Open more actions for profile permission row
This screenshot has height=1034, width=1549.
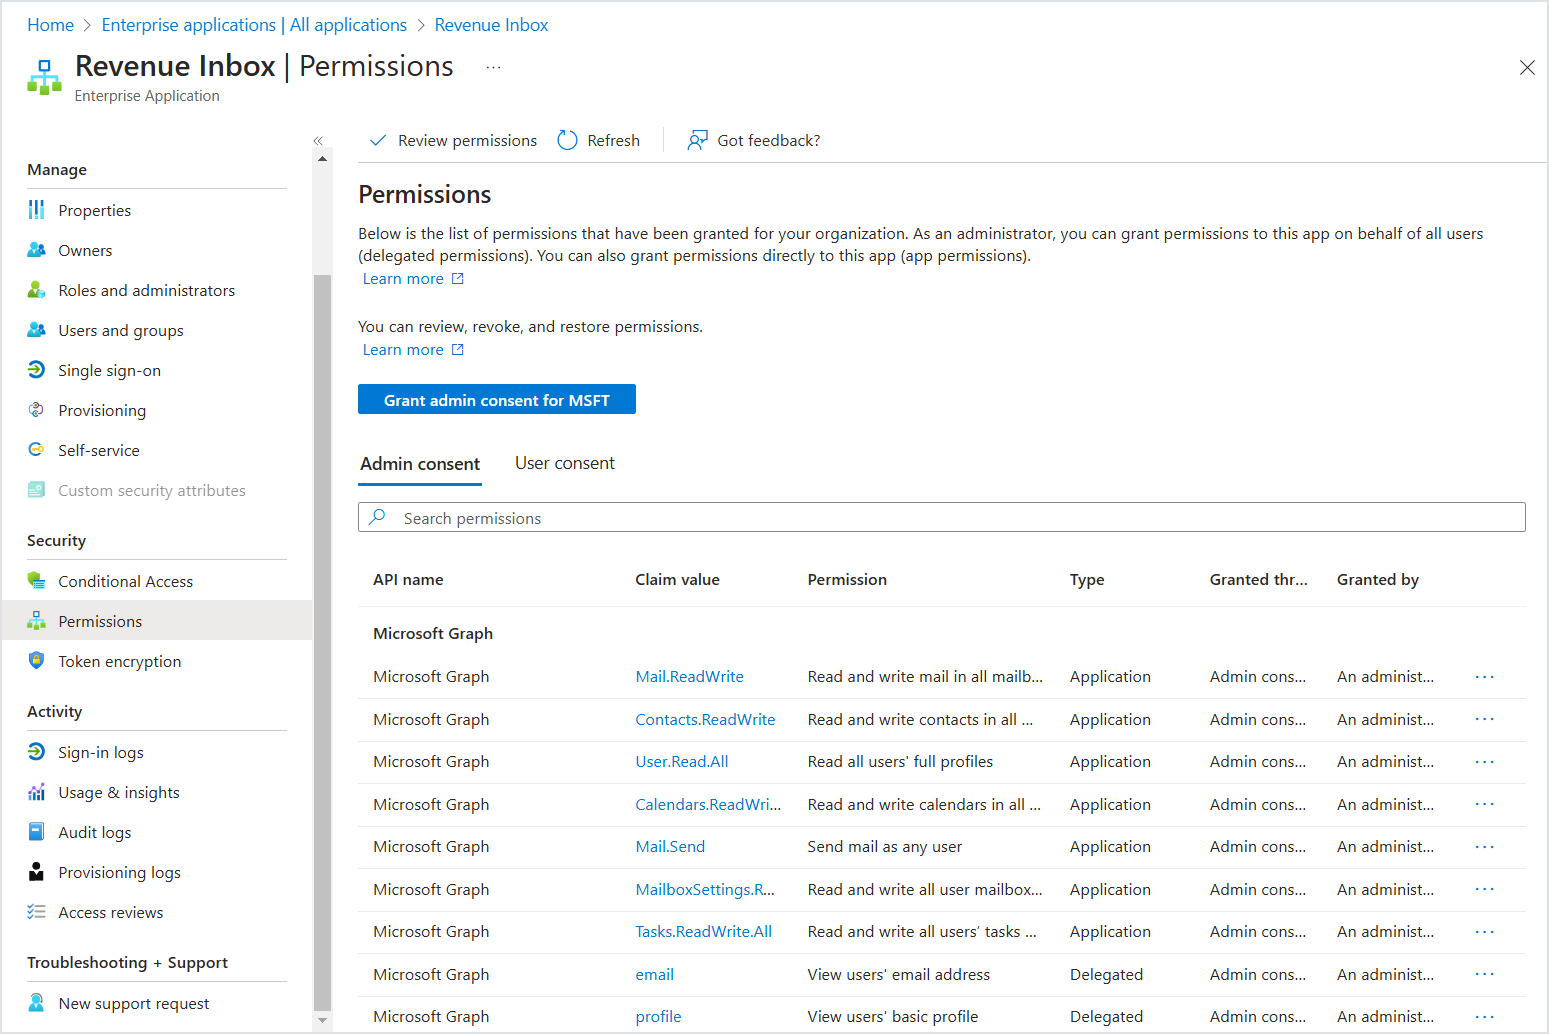(1485, 1017)
